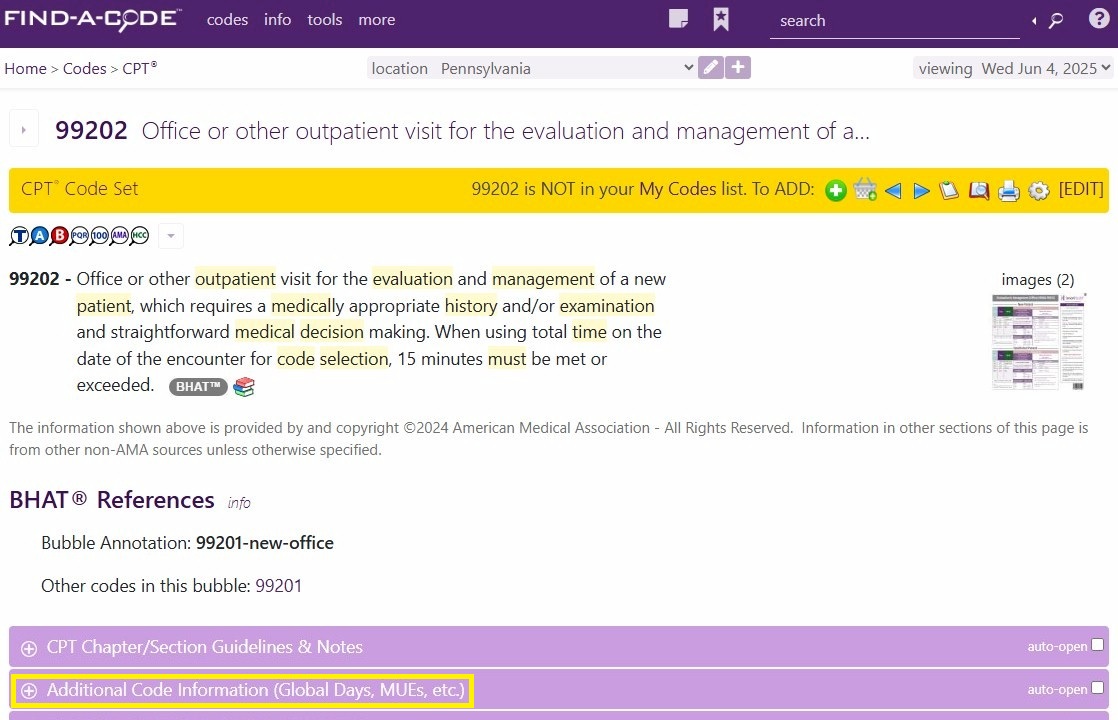Click the highlighted word 'evaluation'
Screen dimensions: 1118x720
click(x=412, y=279)
